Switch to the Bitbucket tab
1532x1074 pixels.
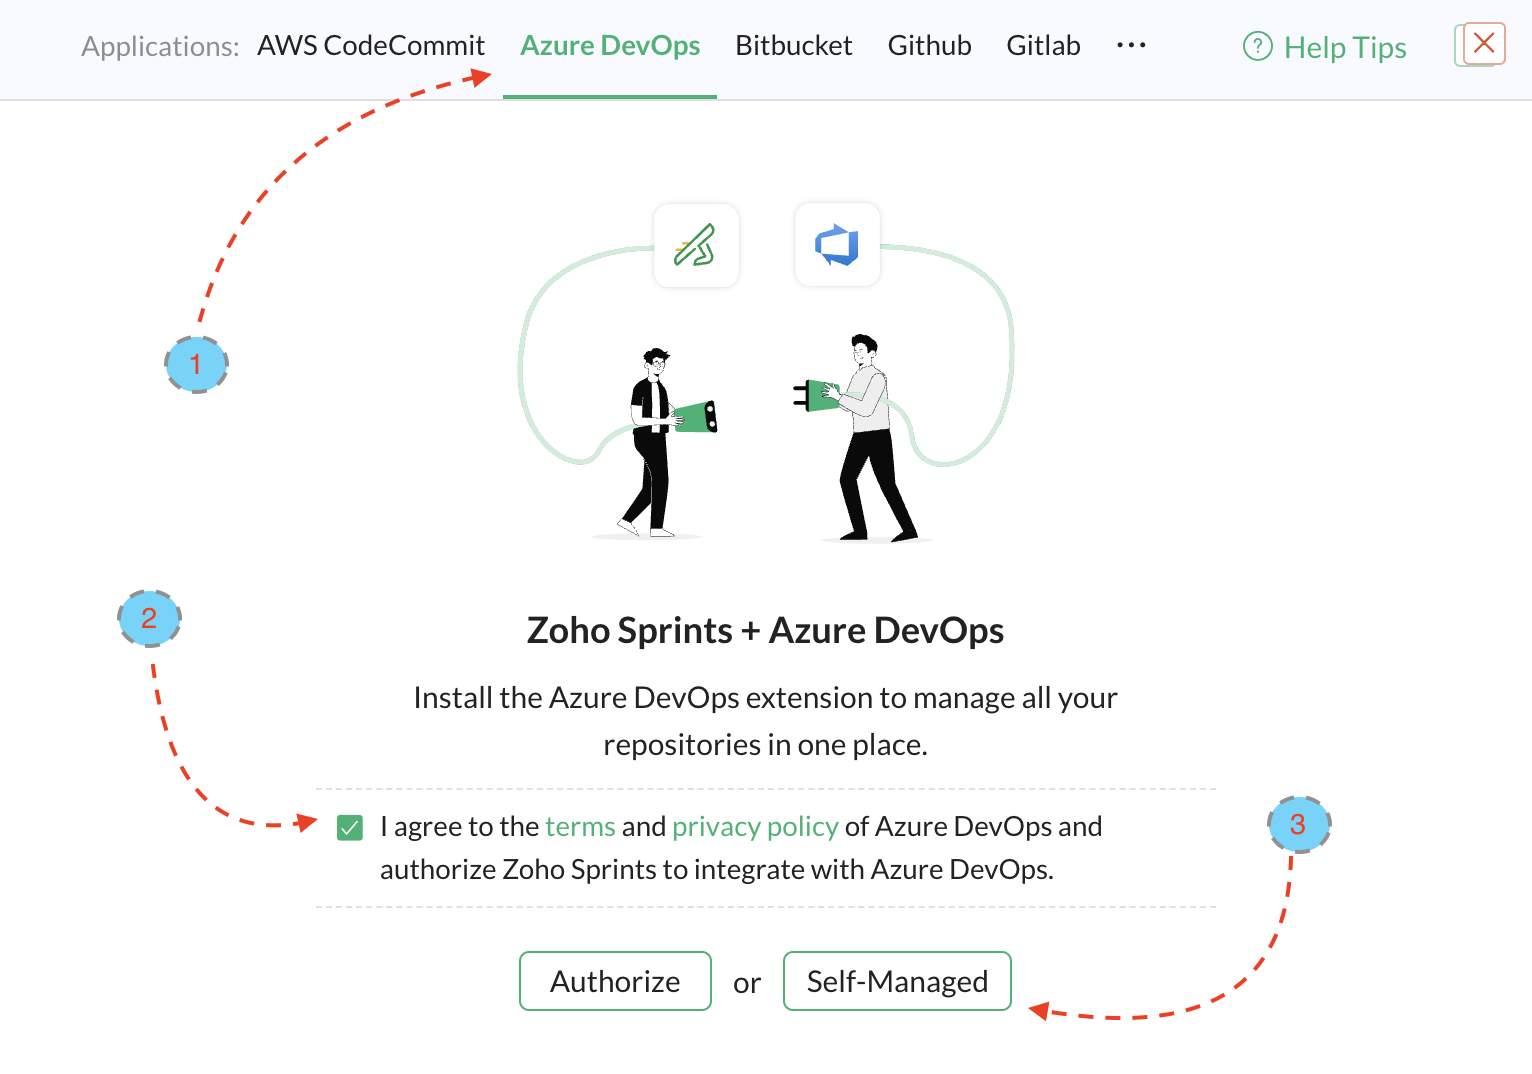pos(794,46)
